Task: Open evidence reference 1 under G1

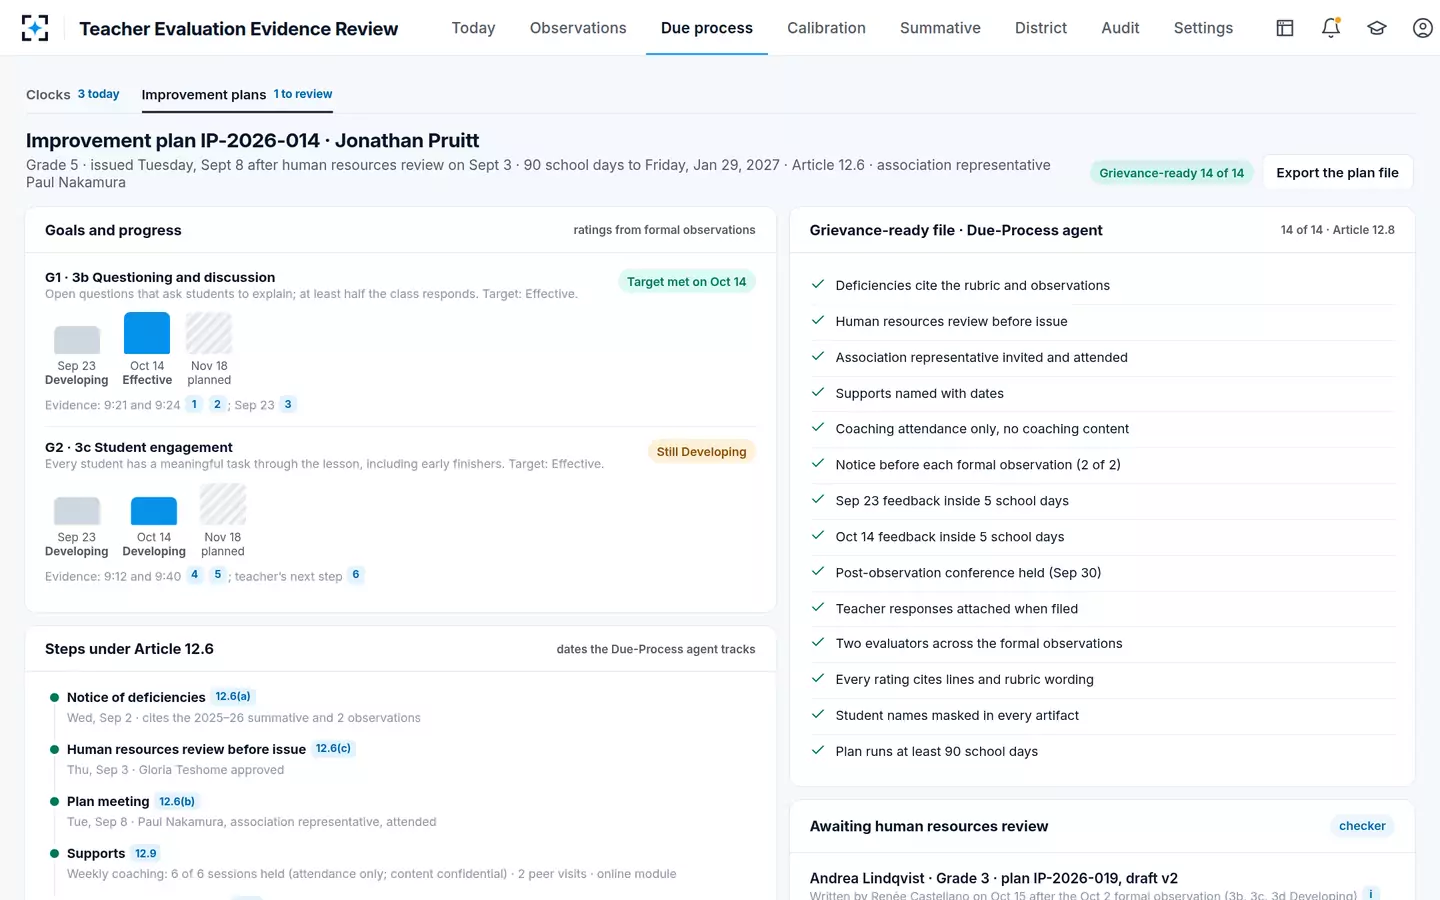Action: point(194,404)
